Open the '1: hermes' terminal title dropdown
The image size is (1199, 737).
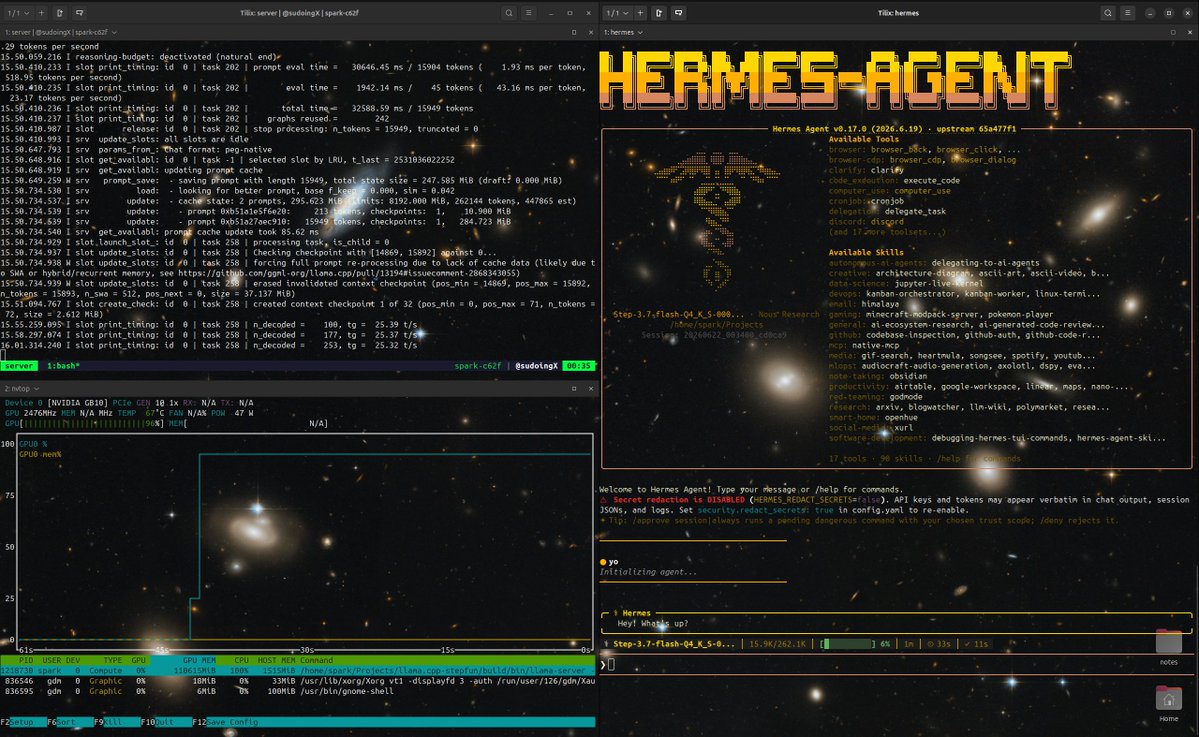(x=623, y=33)
